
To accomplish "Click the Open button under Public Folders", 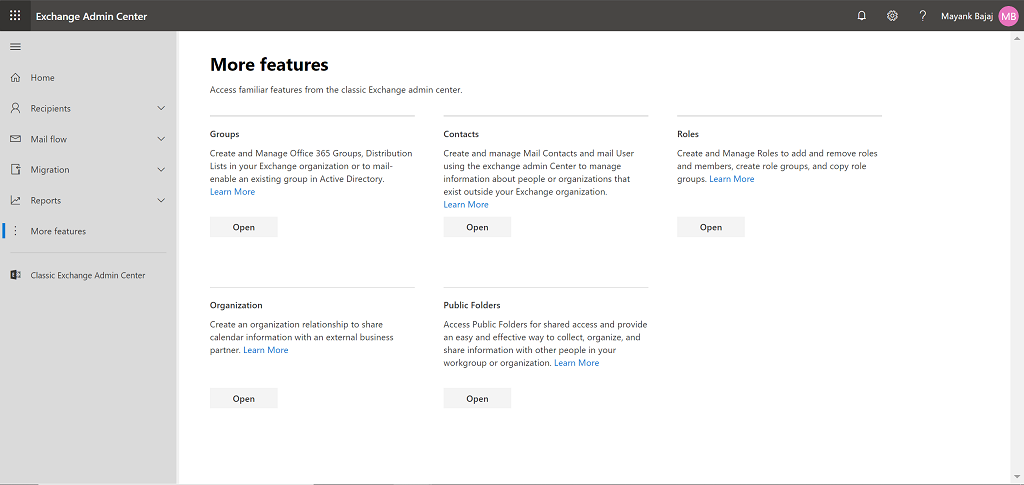I will (477, 398).
